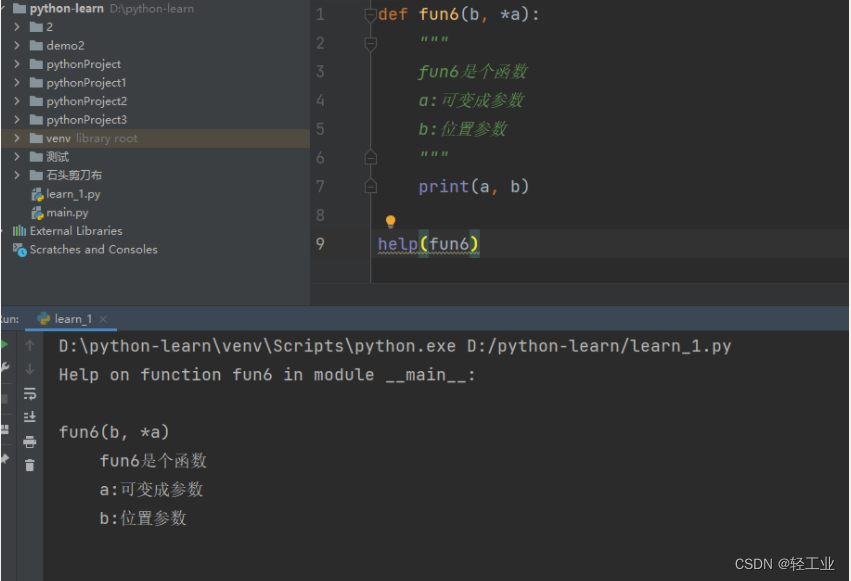Select the pythonProject1 folder
This screenshot has height=581, width=851.
(86, 82)
